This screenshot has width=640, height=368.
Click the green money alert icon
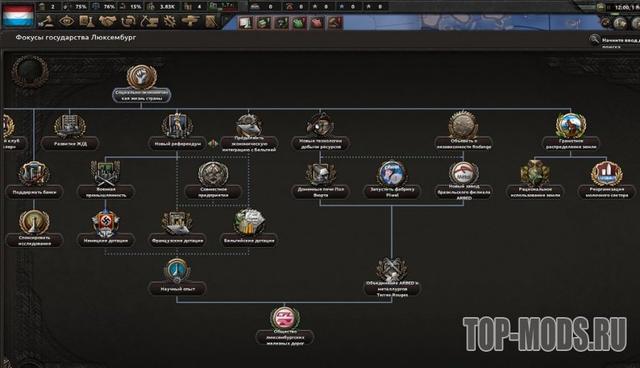pos(263,22)
